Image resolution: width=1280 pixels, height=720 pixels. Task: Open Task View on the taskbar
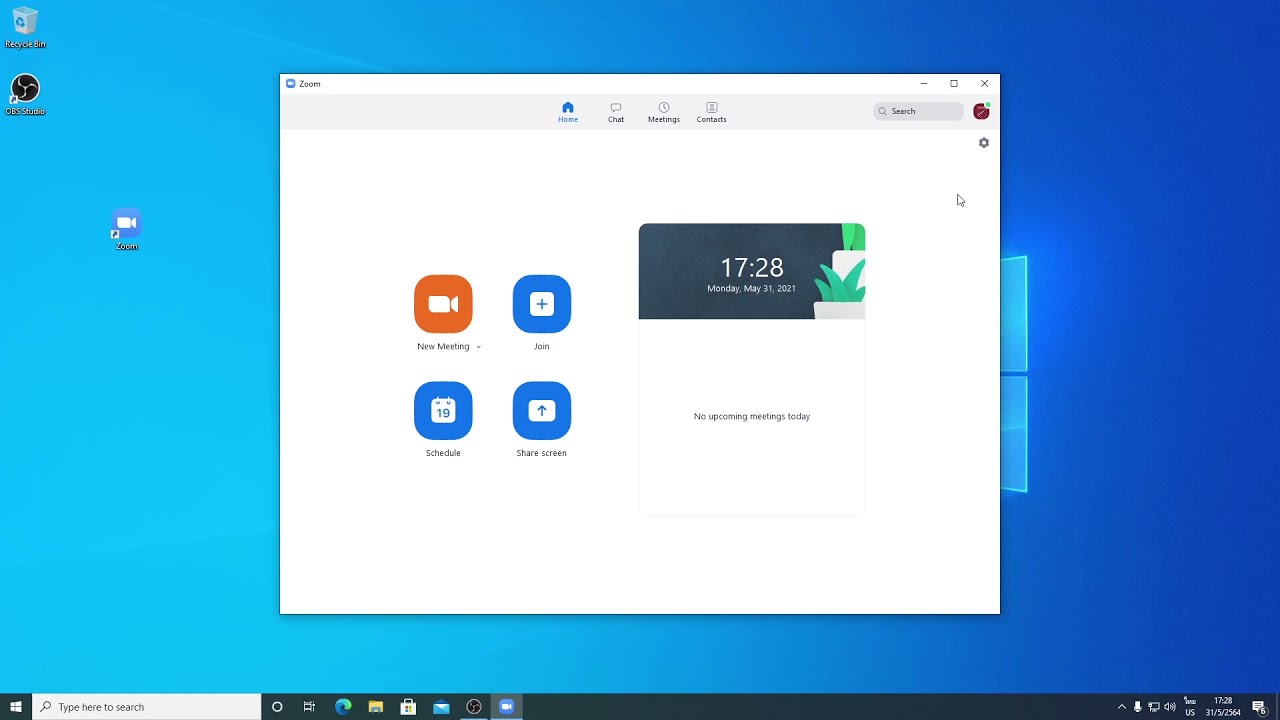(x=309, y=707)
